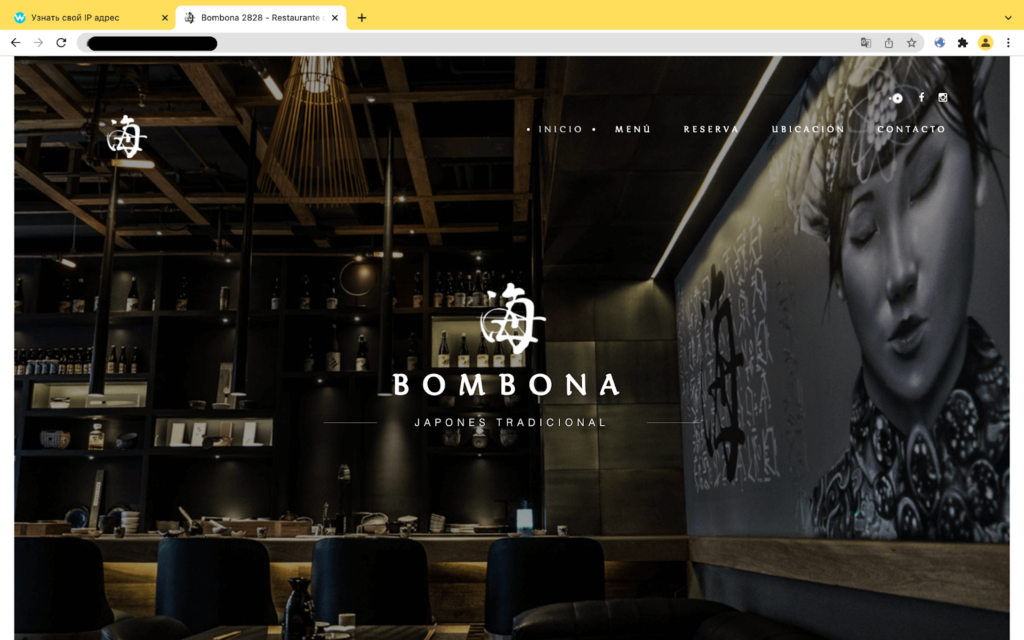Open the restaurant's Facebook page icon
Screen dimensions: 1024x640
point(921,97)
